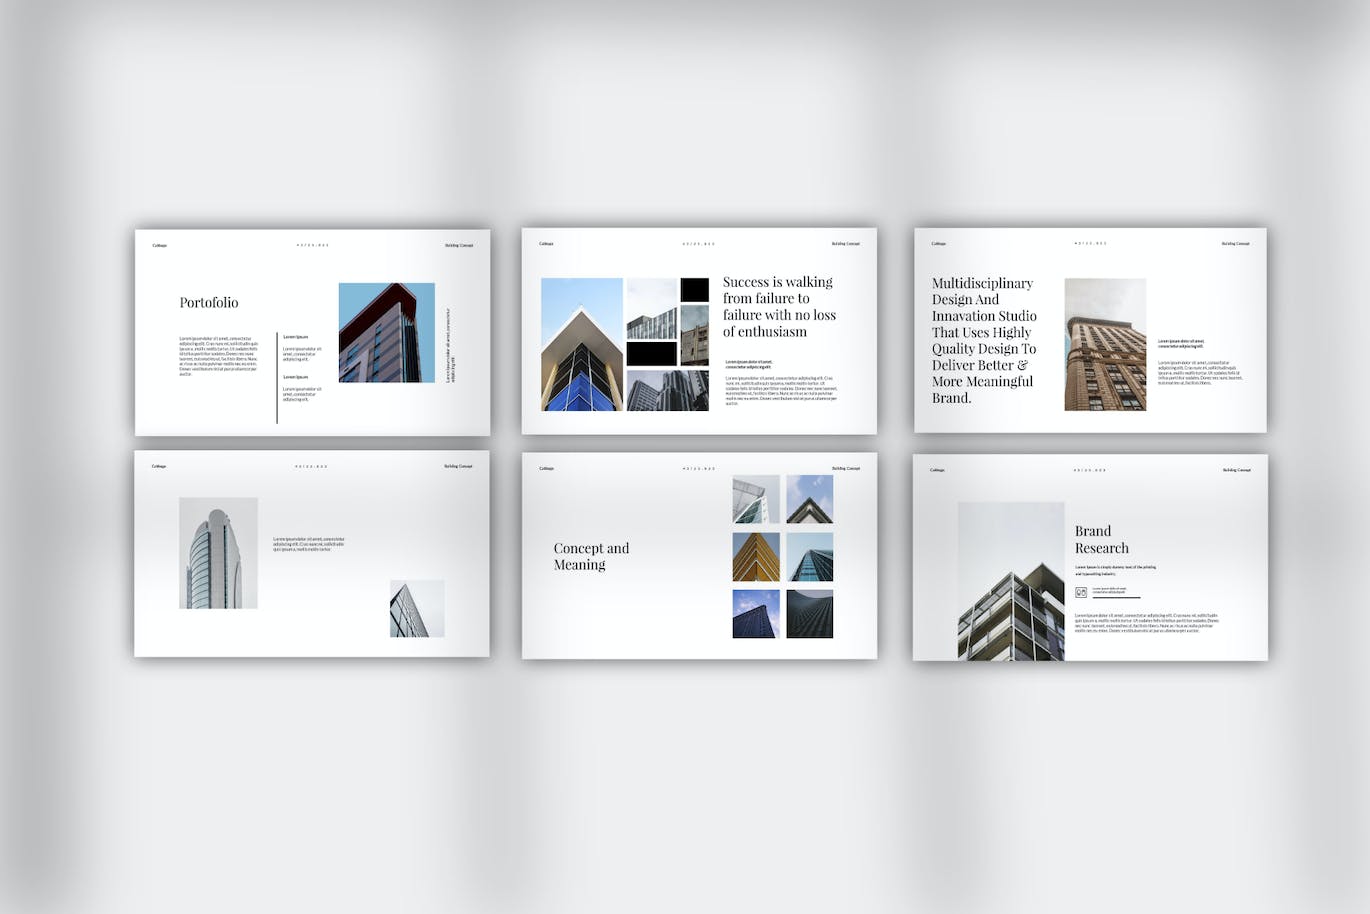Select the 'Success is walking' quote heading
This screenshot has height=914, width=1370.
(x=779, y=306)
